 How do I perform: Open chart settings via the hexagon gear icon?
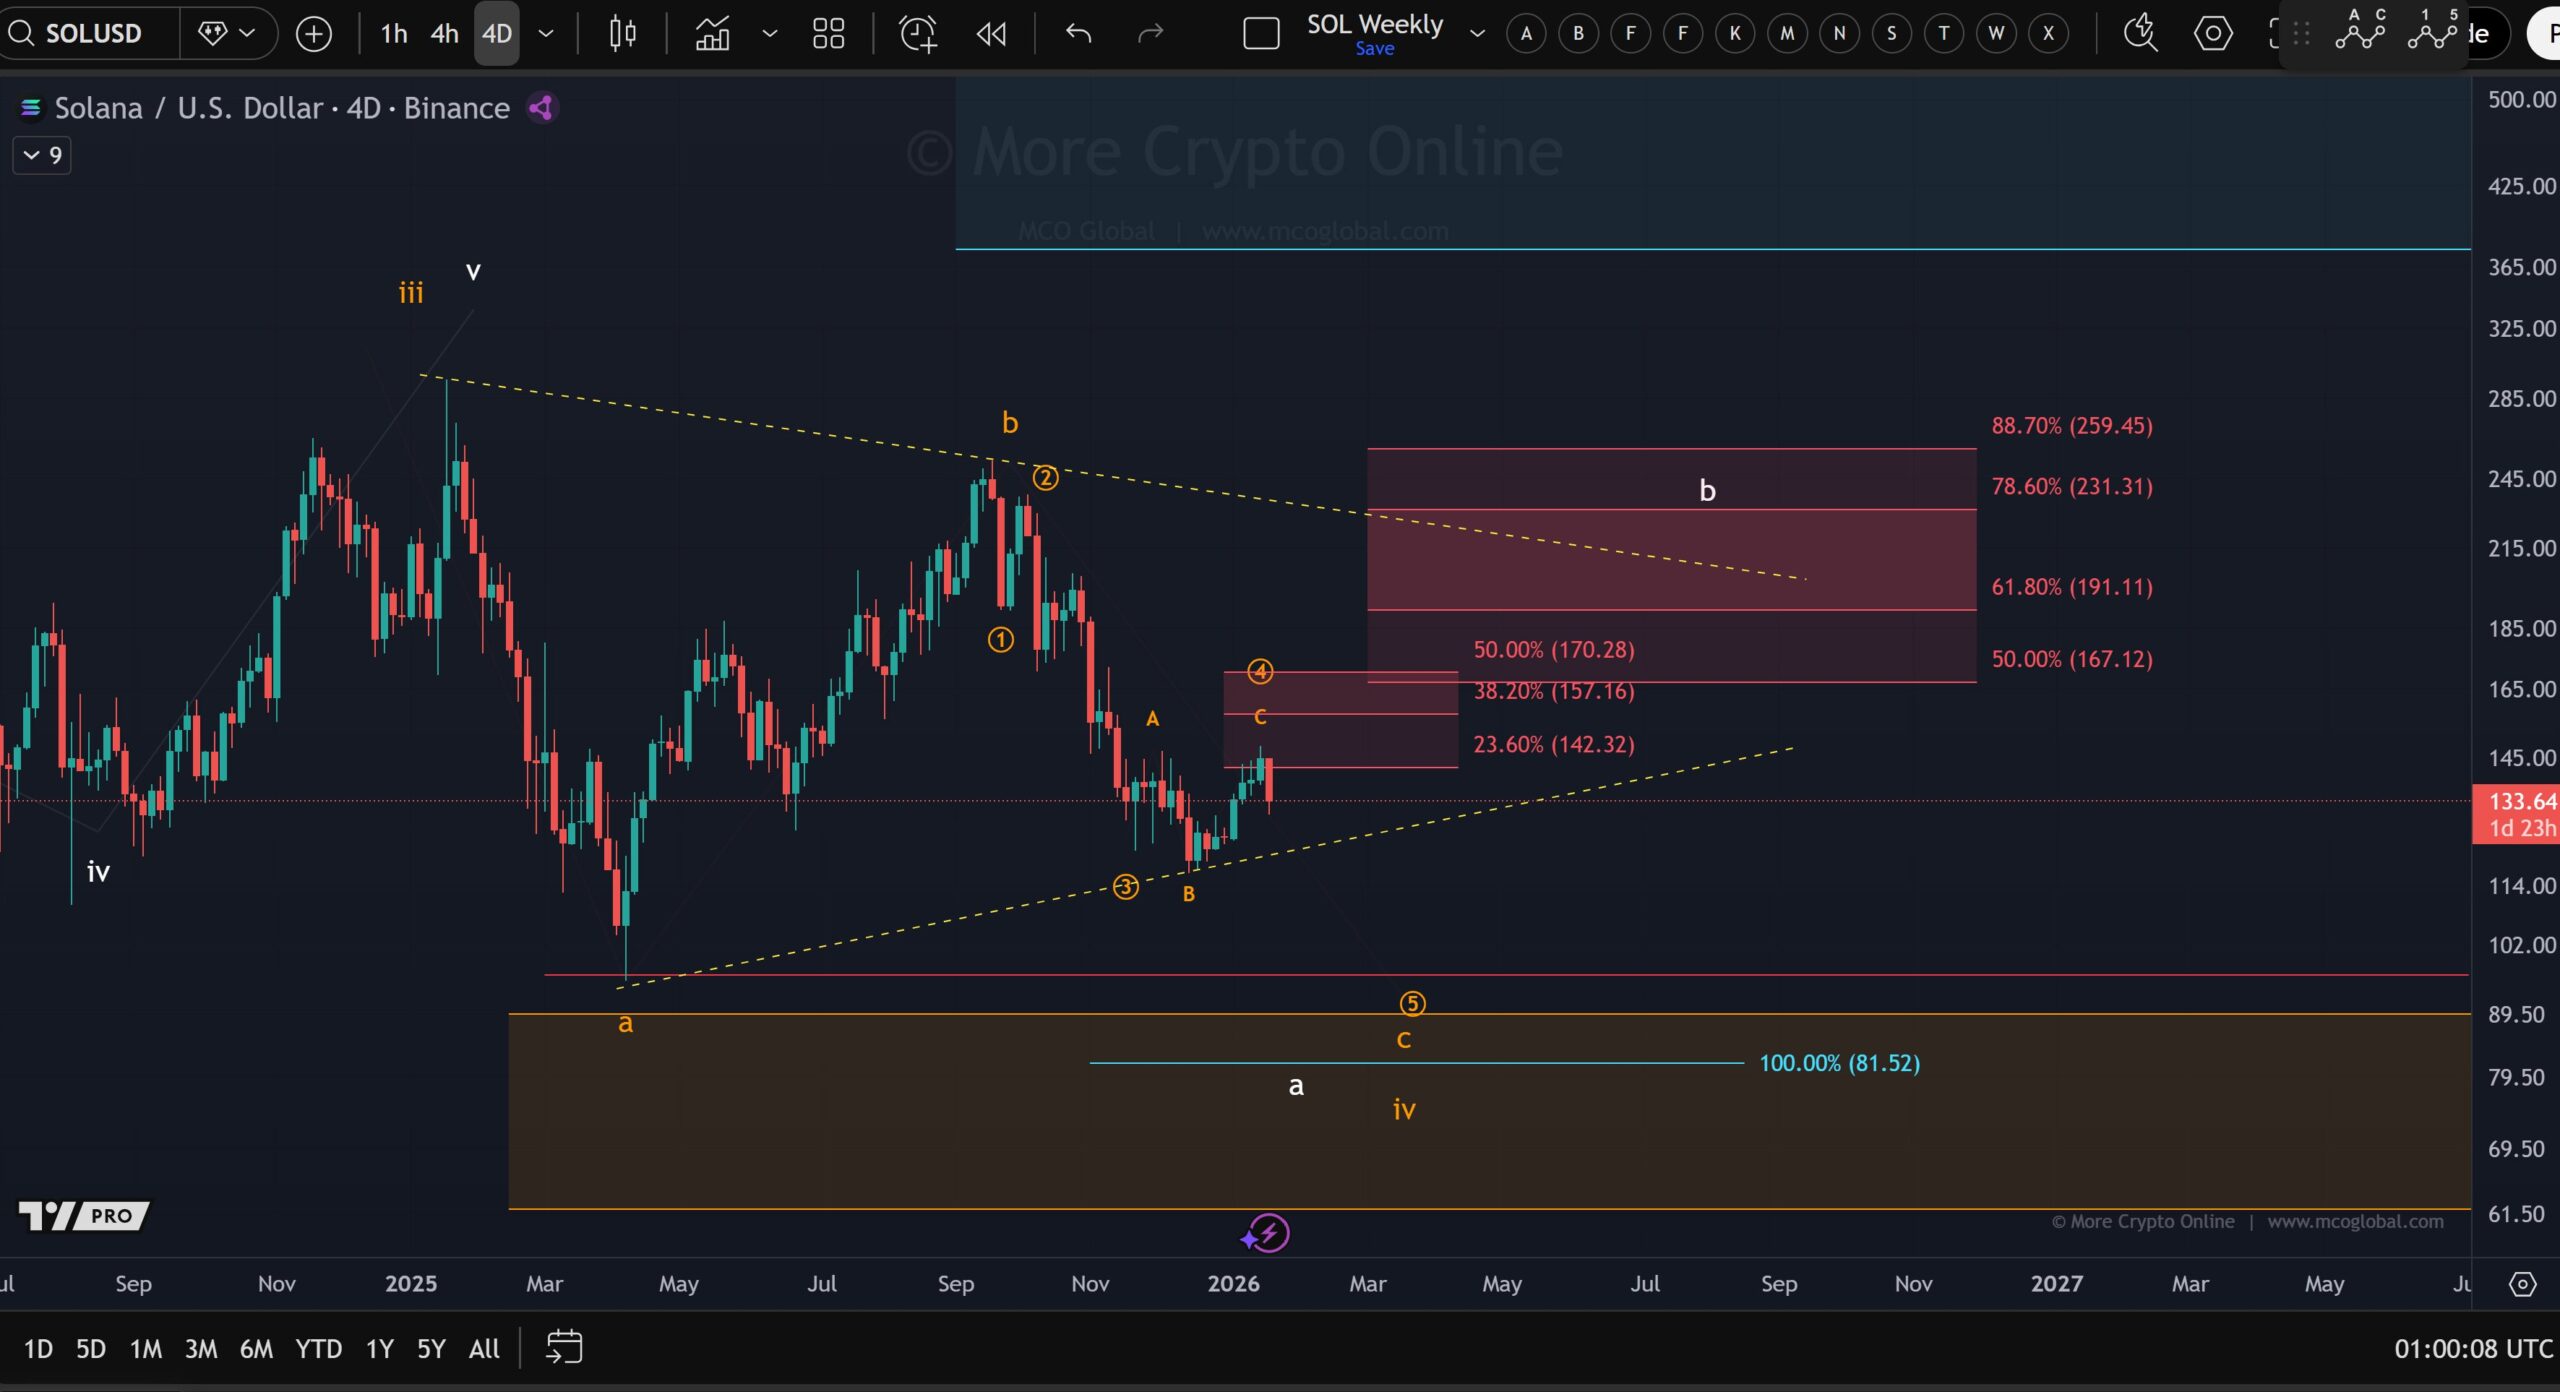2213,33
